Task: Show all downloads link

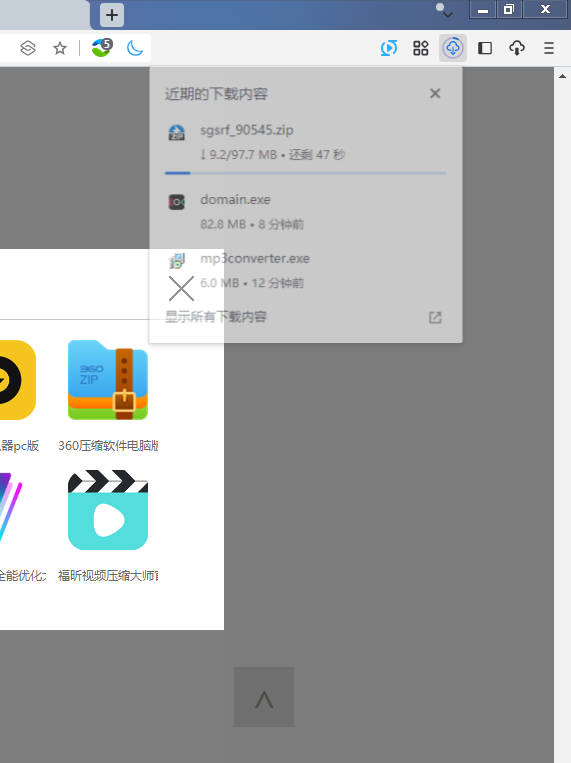Action: click(216, 317)
